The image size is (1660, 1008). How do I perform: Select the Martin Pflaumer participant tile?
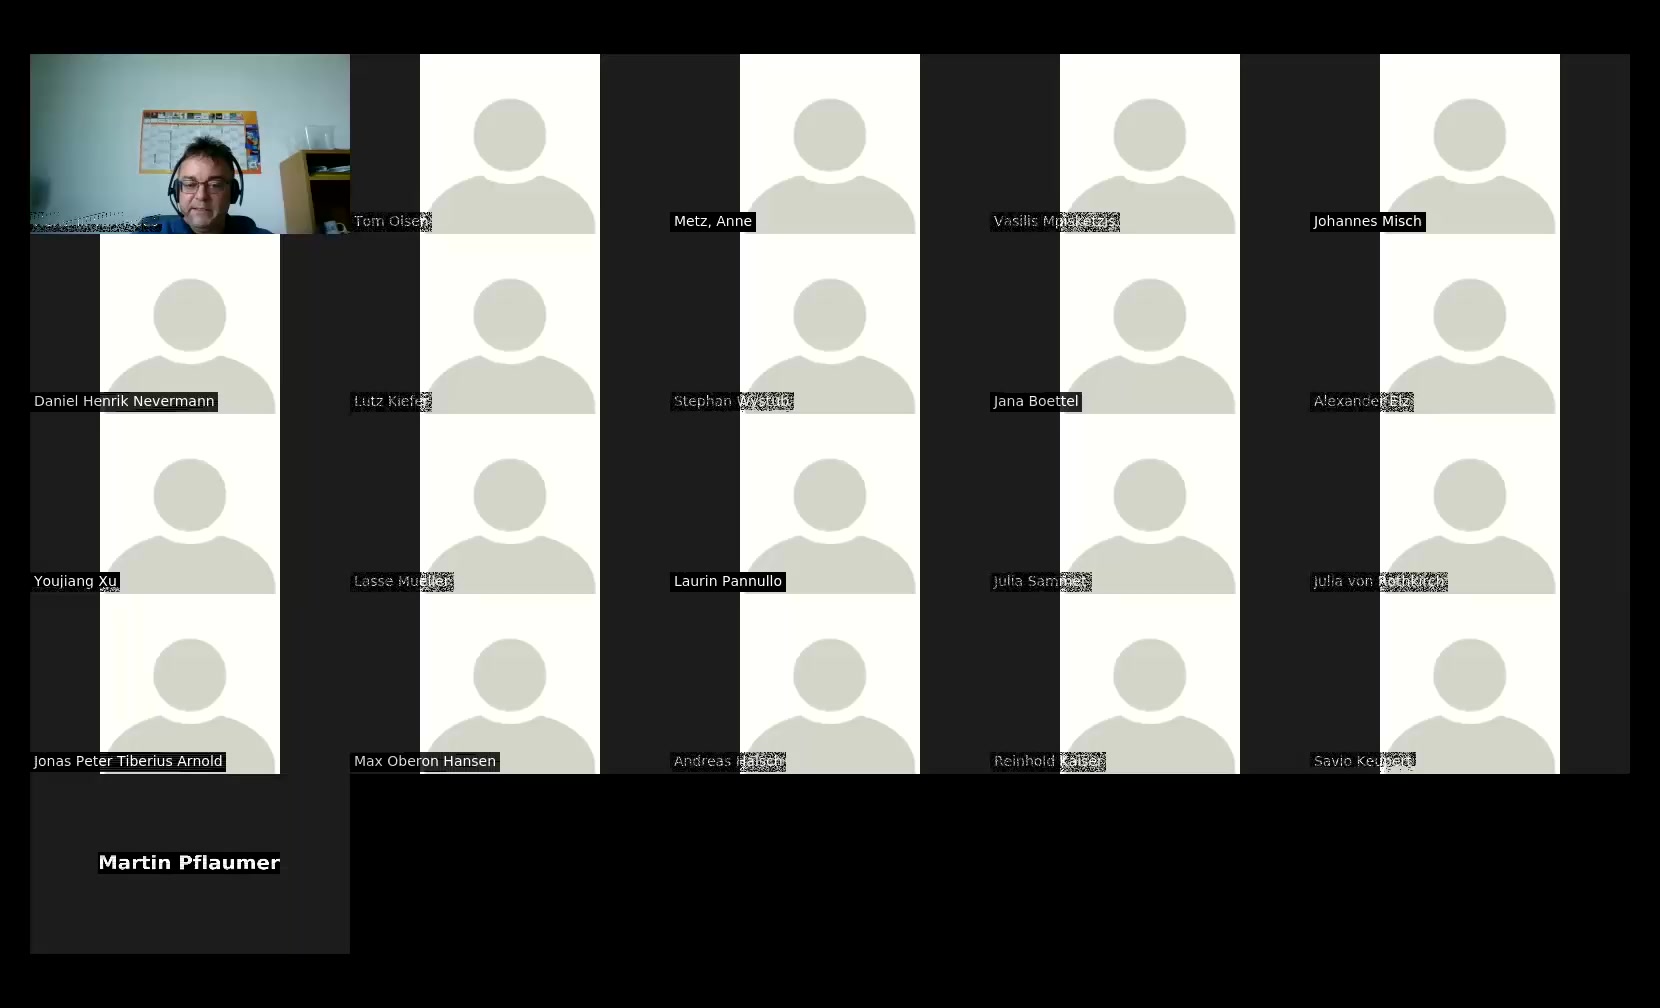[190, 863]
